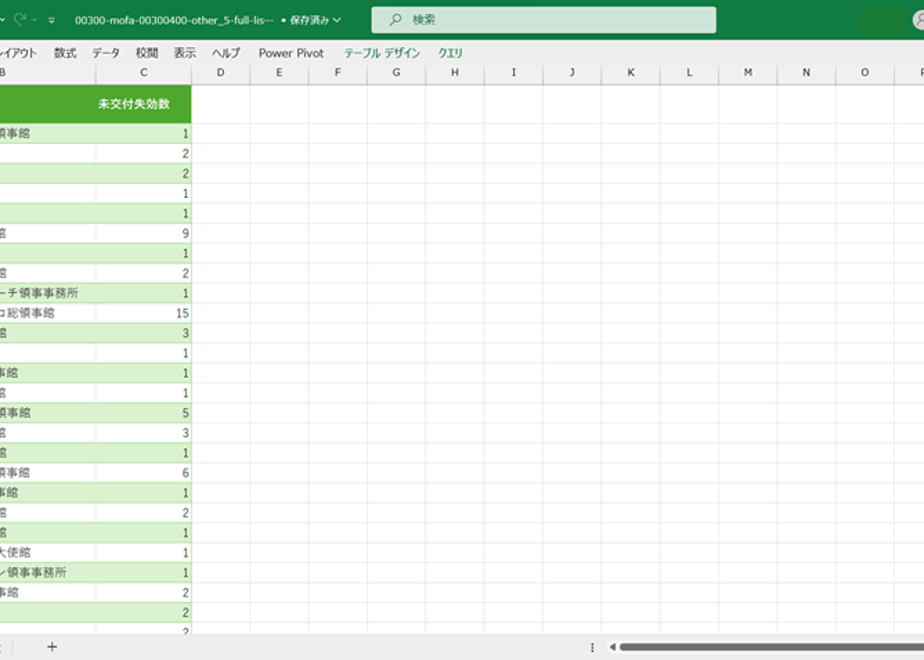Click the 未交付失効数 table header cell

click(143, 104)
